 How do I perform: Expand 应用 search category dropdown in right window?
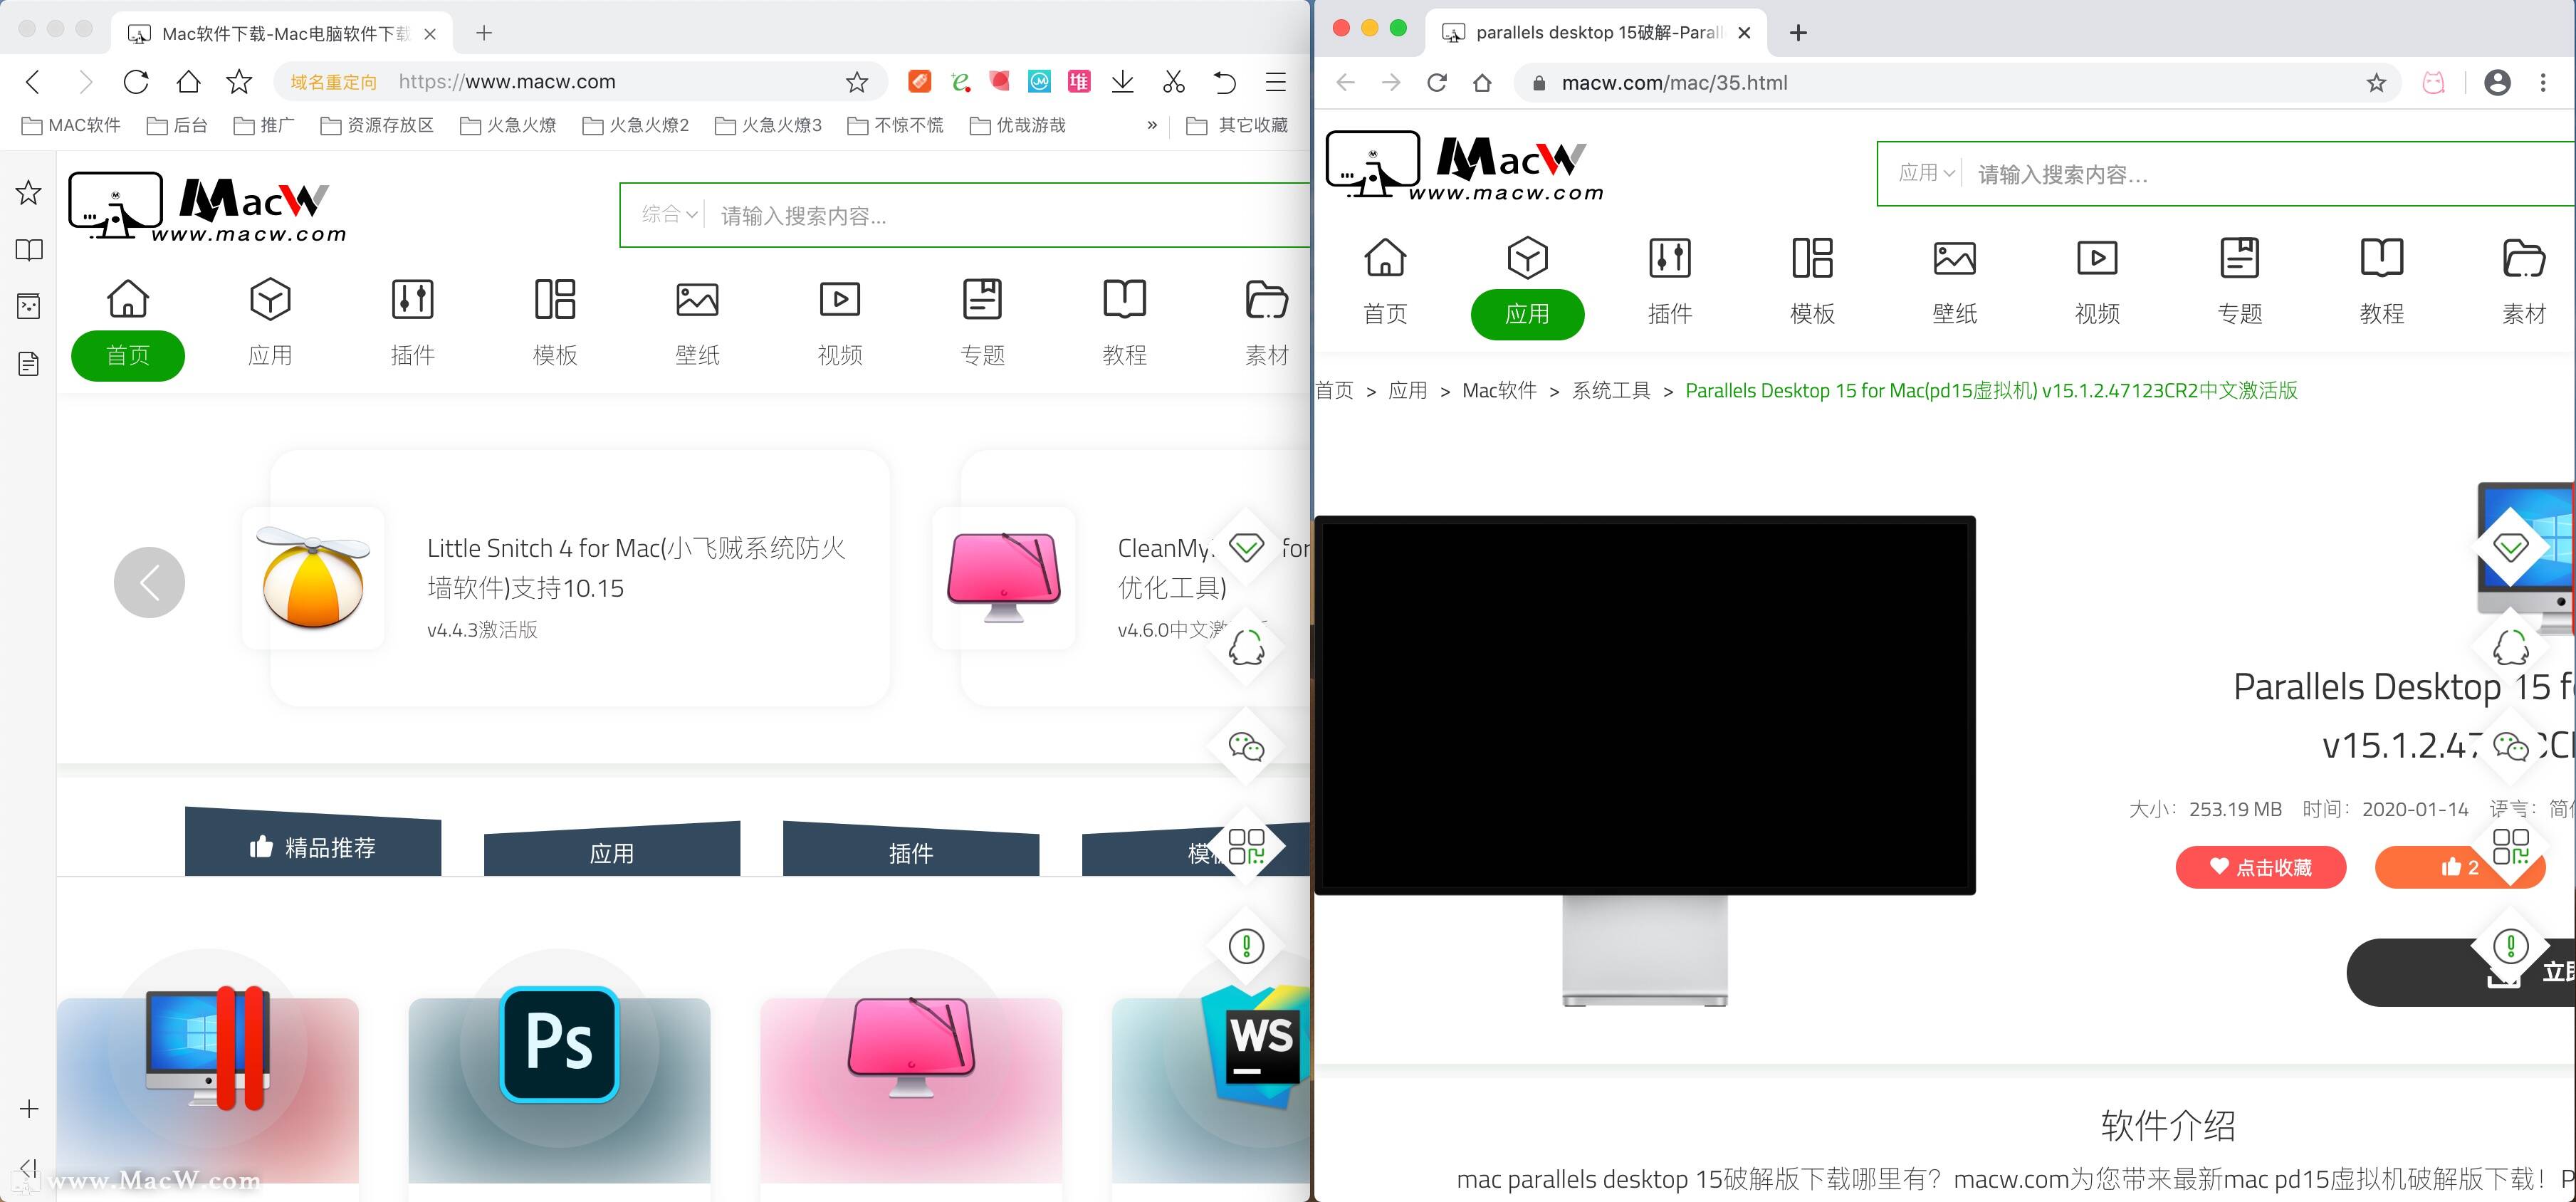(1925, 173)
